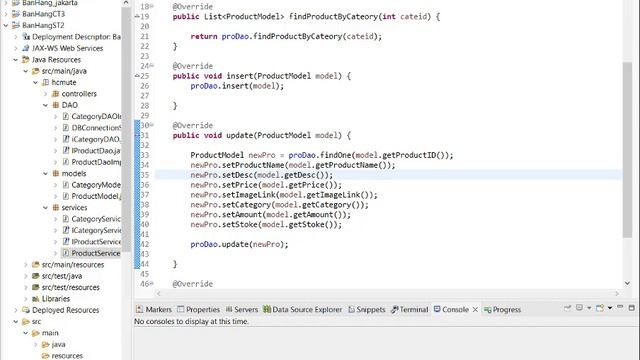Screen dimensions: 640x360
Task: Click the line 'proDao.update(newPro);' in editor
Action: (239, 244)
